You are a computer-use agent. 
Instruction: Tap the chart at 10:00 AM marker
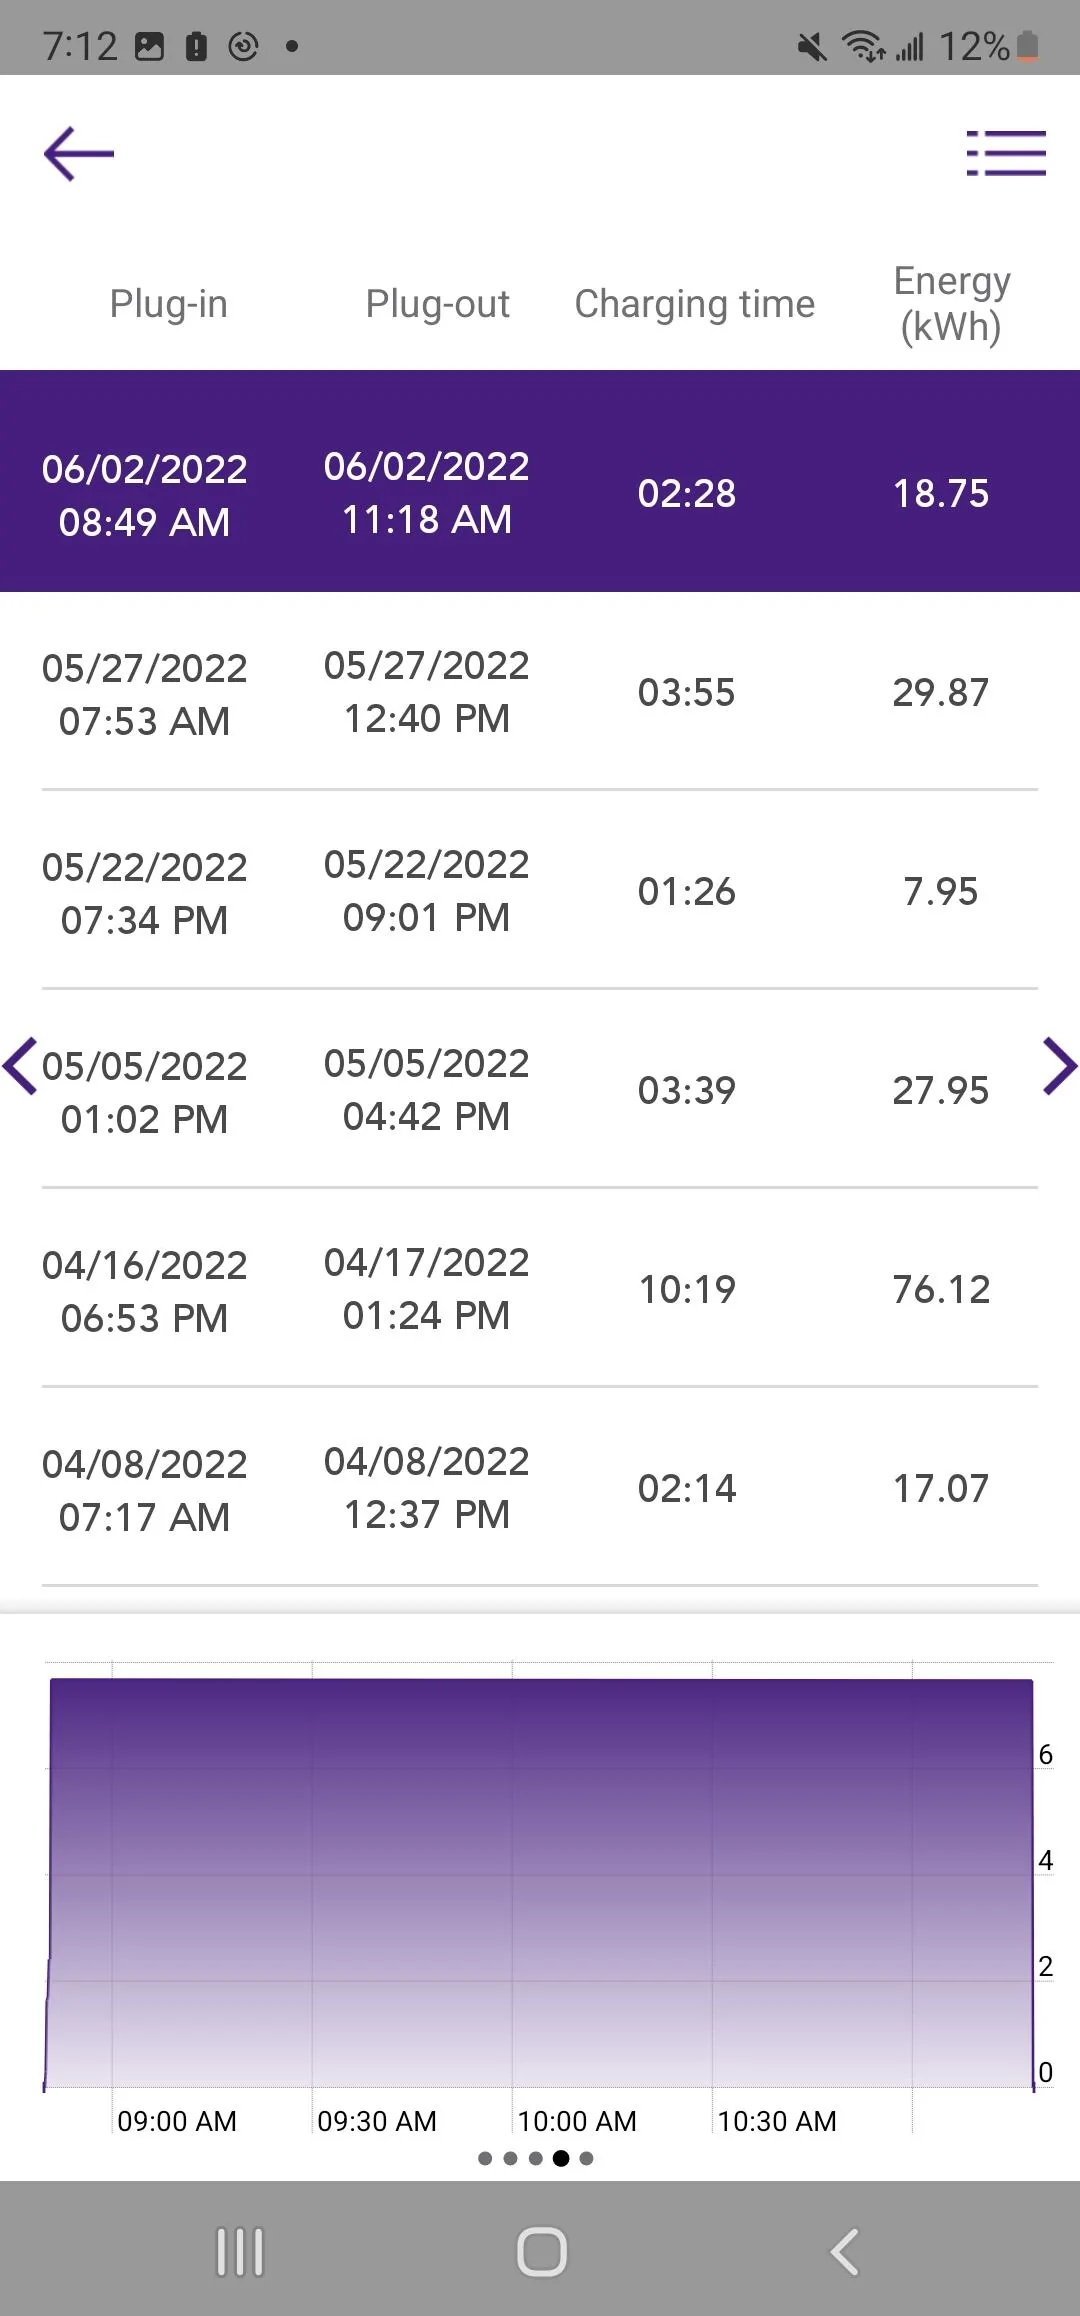coord(577,2121)
